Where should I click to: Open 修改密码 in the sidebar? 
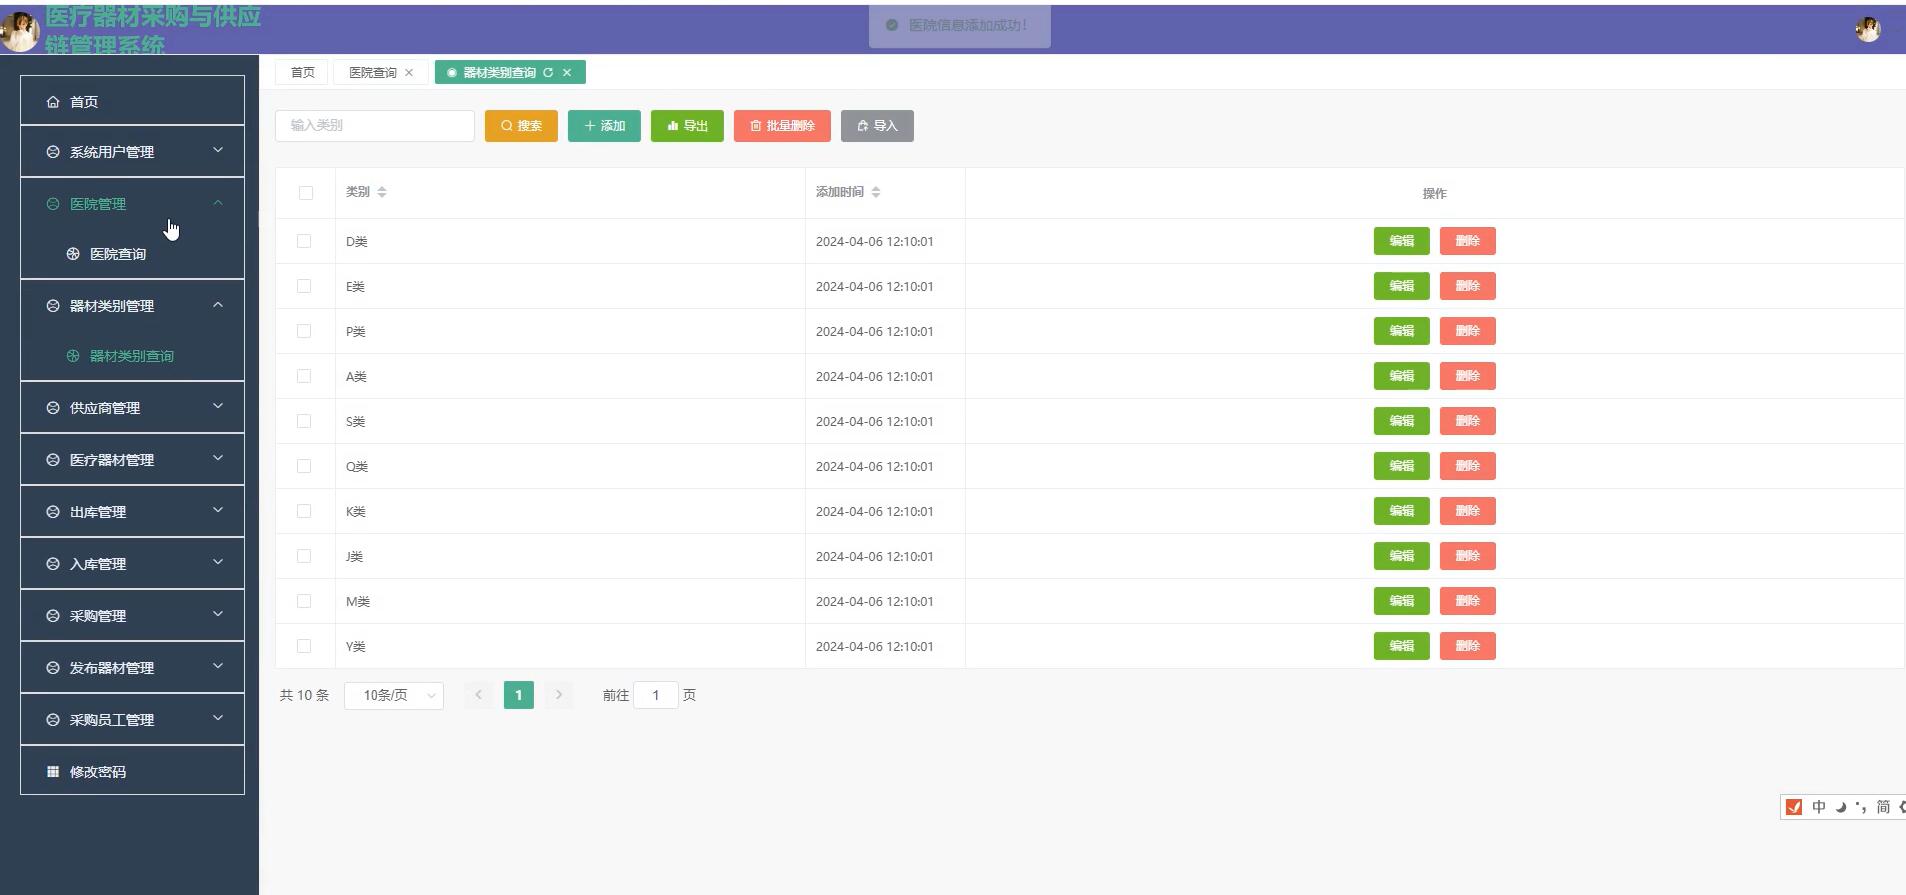(x=132, y=772)
